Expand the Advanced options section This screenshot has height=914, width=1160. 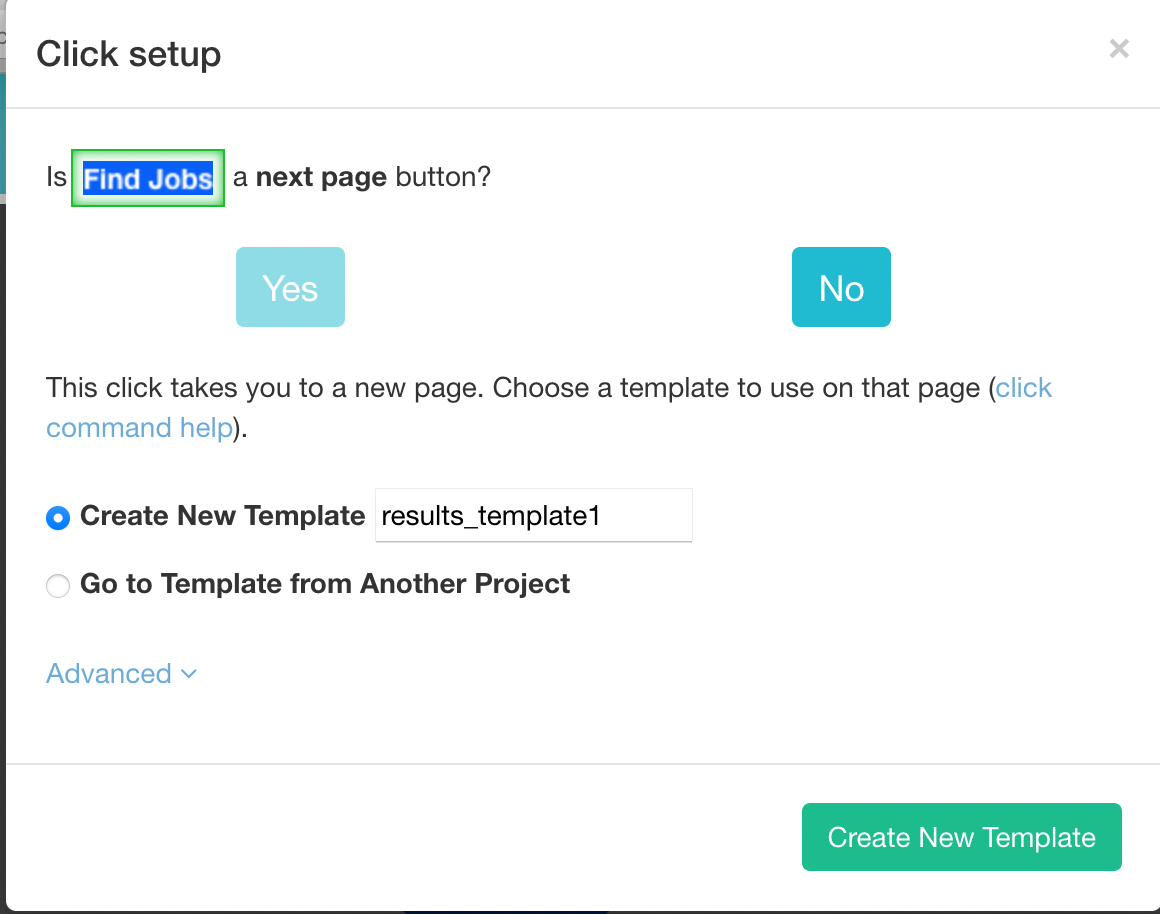click(109, 674)
